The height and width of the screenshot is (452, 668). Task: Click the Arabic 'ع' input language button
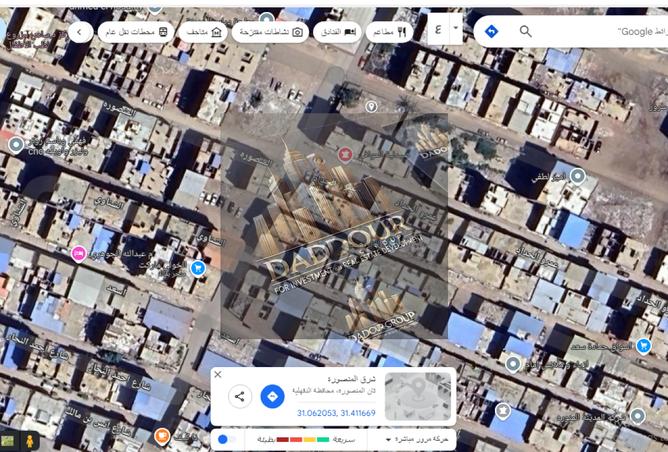coord(438,29)
